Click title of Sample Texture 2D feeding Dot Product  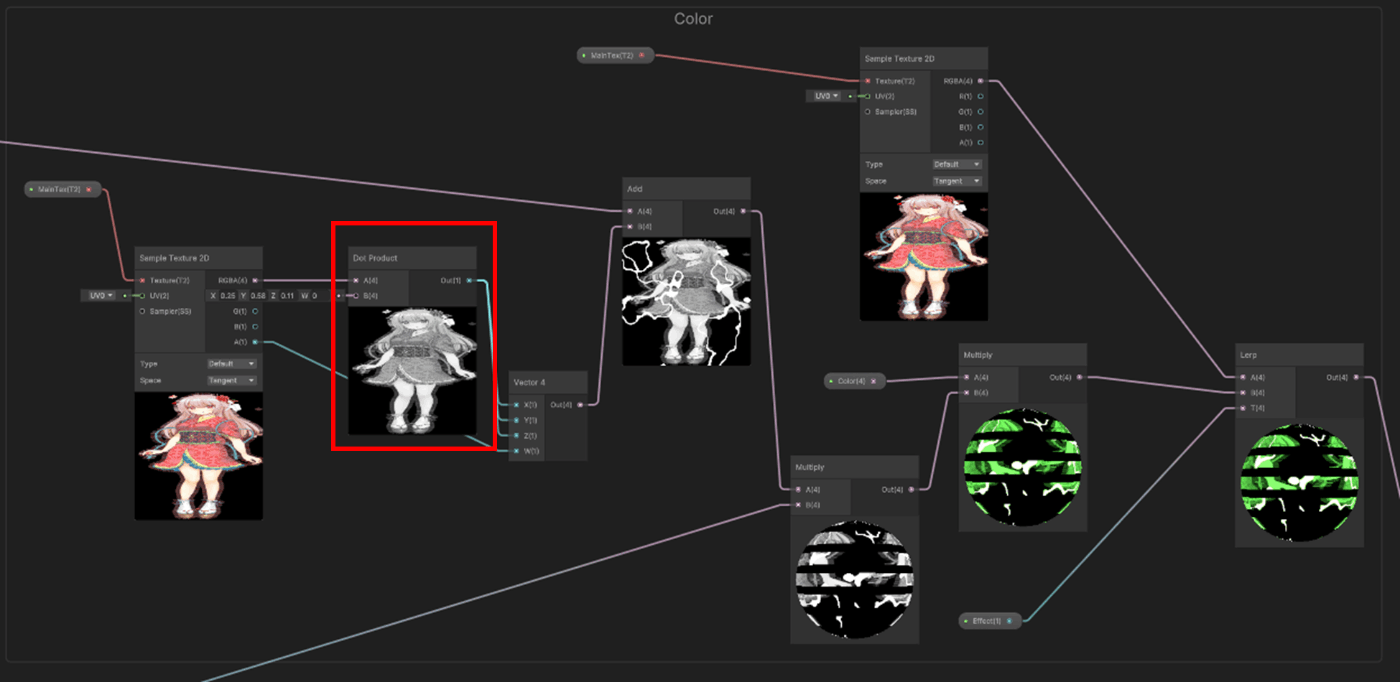point(174,258)
